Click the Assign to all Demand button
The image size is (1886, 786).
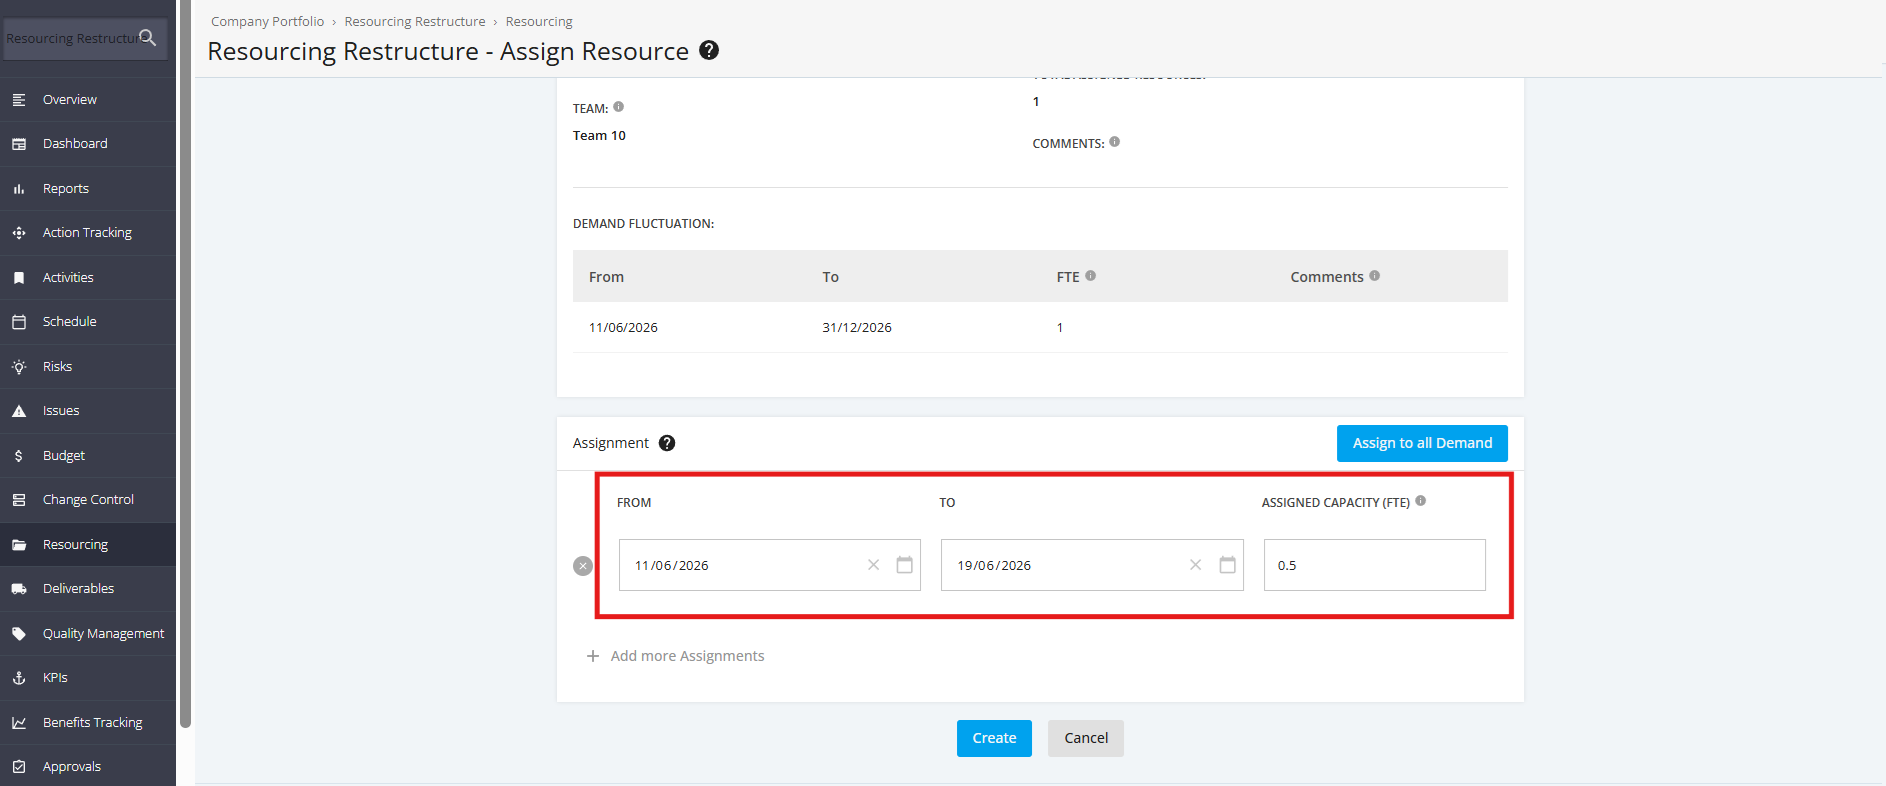tap(1422, 443)
